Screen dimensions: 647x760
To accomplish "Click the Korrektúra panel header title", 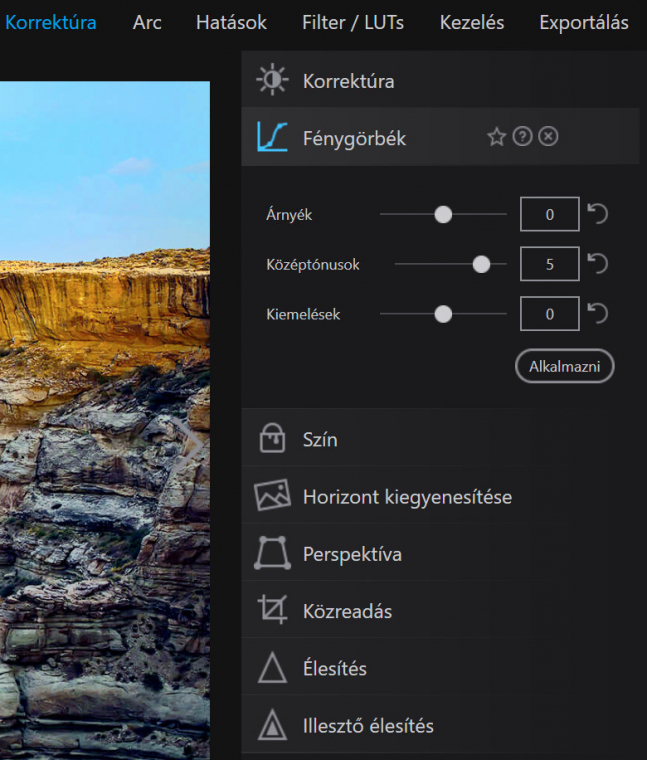I will [348, 81].
